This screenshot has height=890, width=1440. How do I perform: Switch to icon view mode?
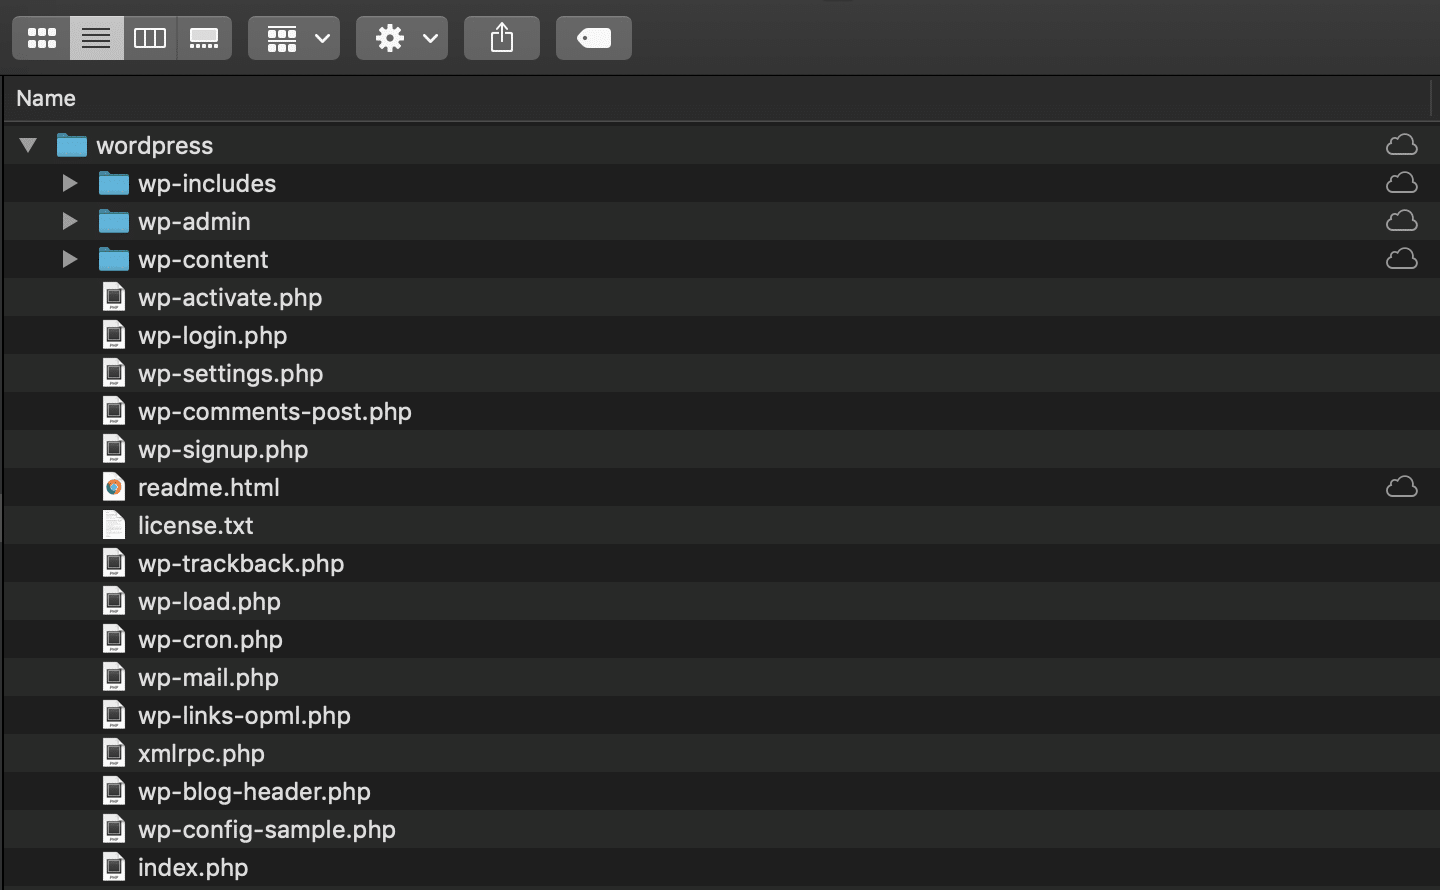[x=41, y=37]
